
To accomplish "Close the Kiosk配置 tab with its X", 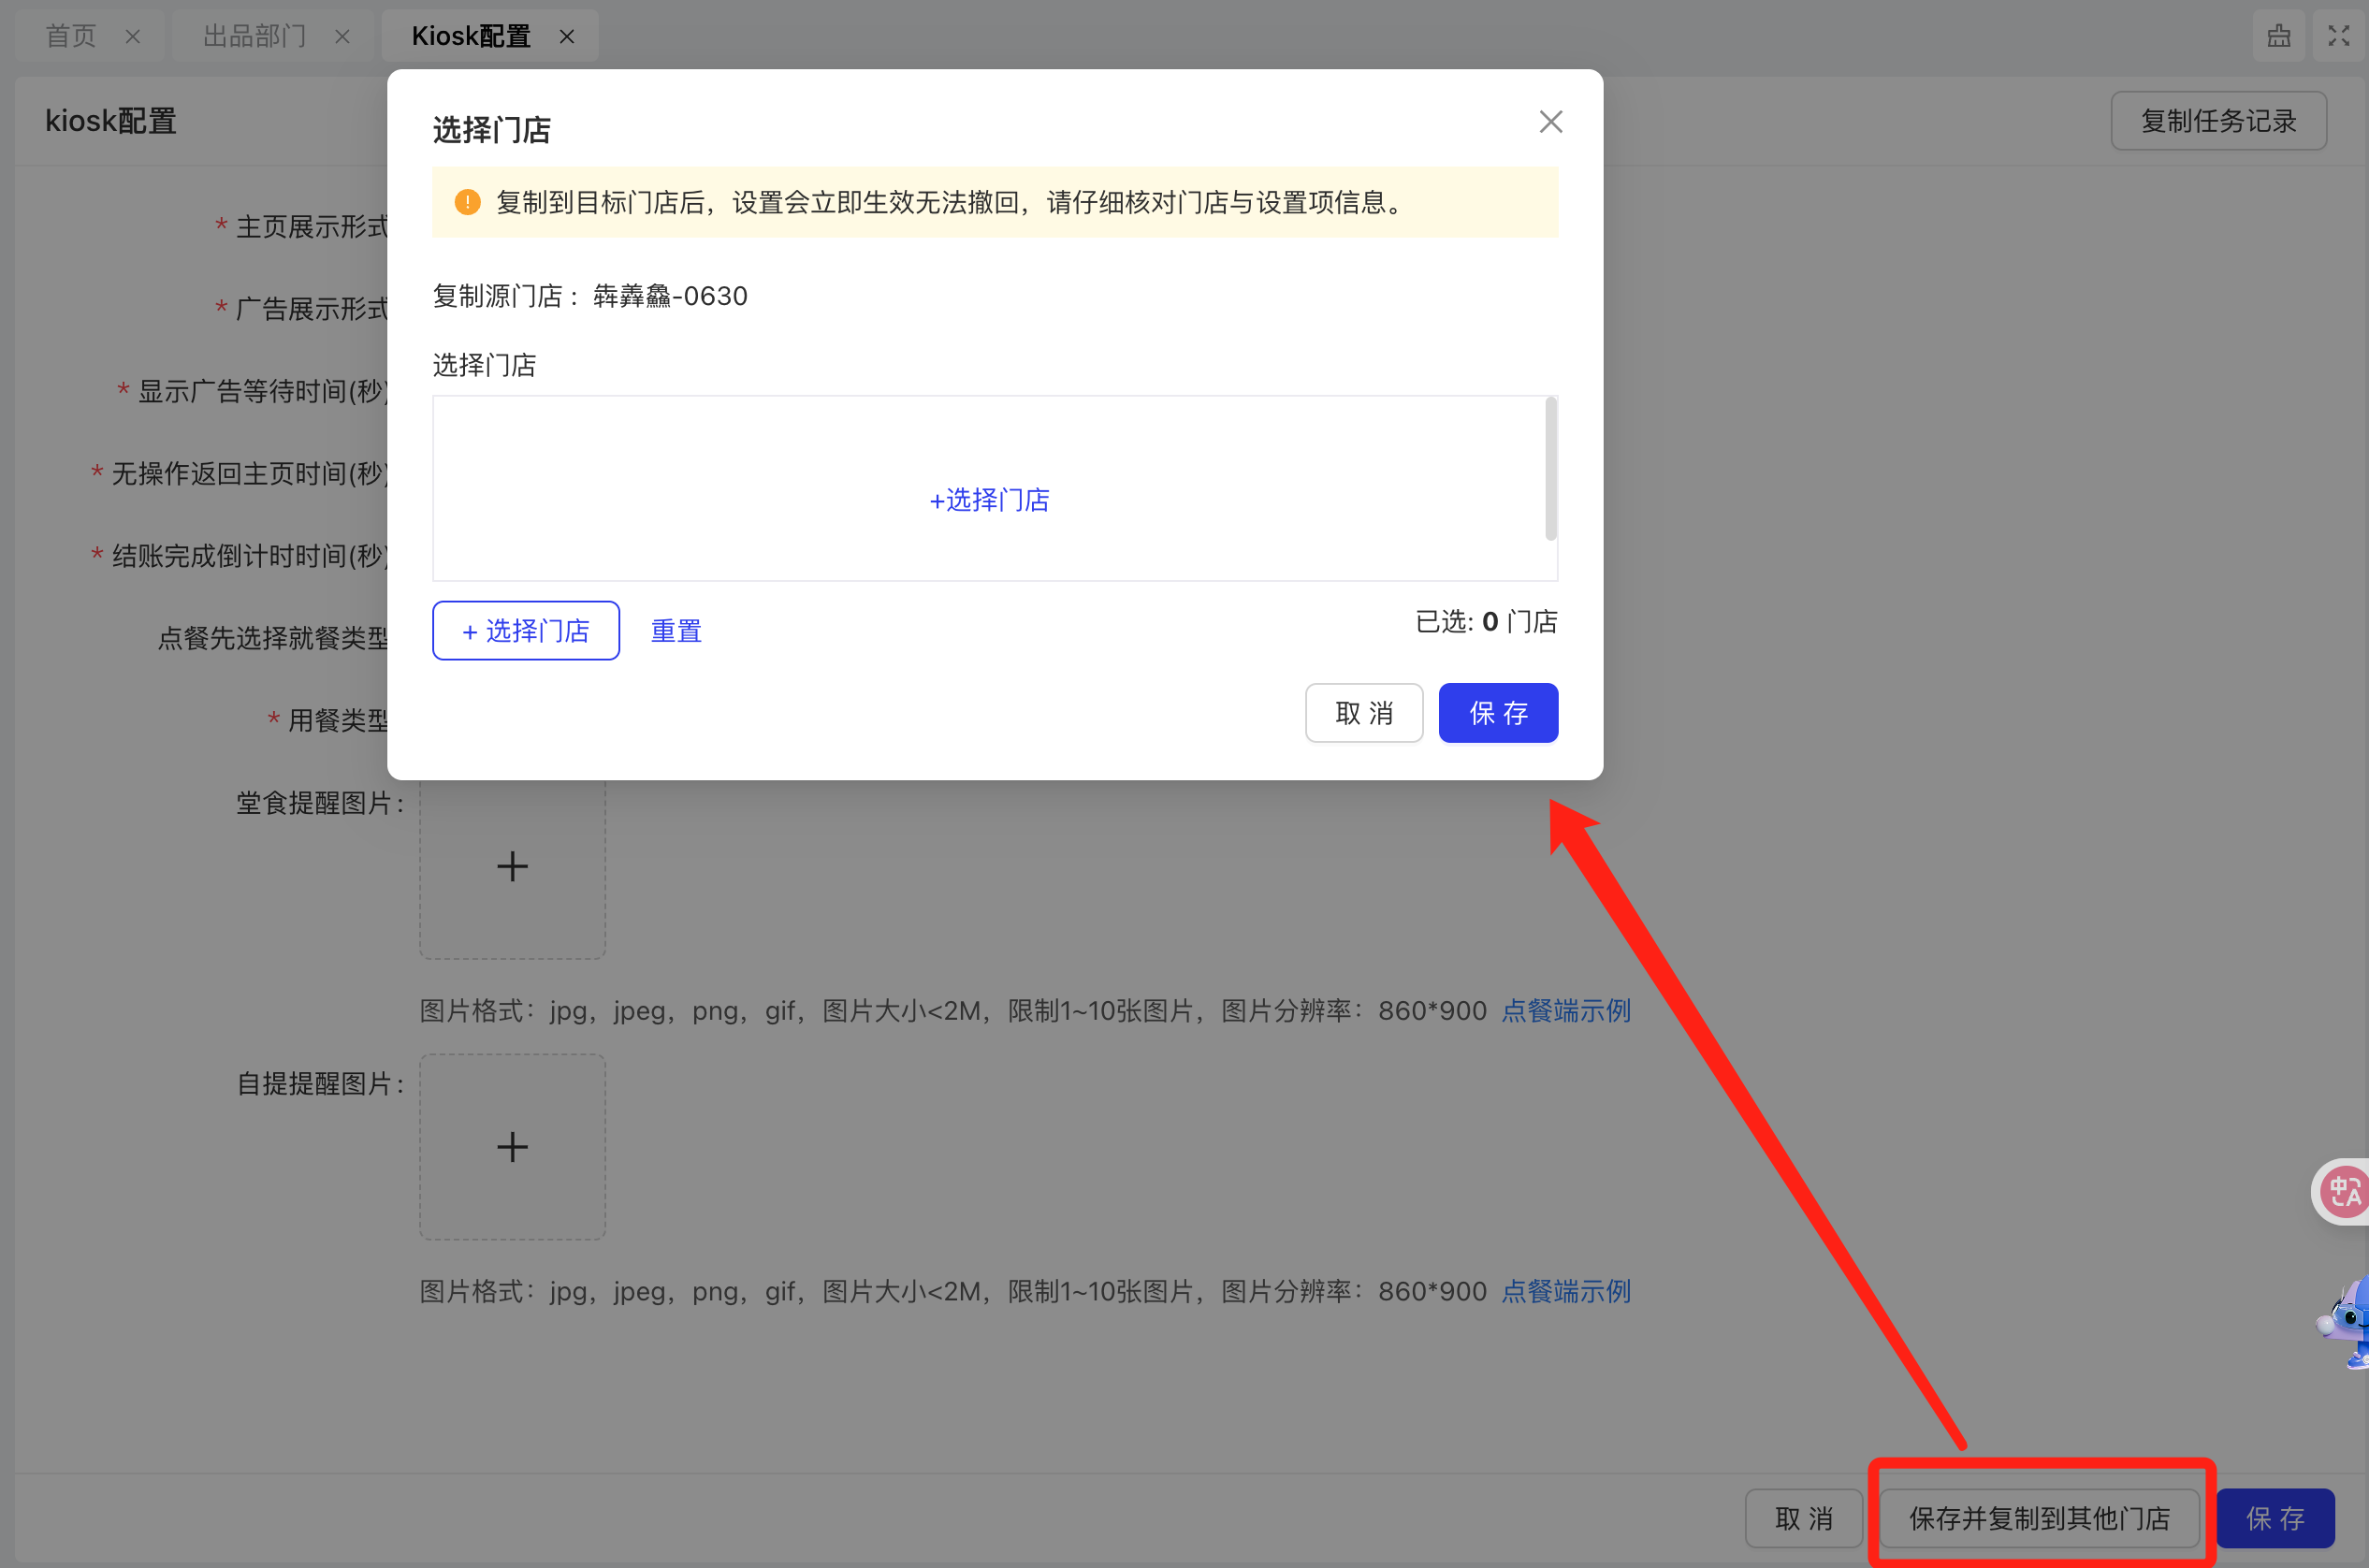I will point(567,37).
